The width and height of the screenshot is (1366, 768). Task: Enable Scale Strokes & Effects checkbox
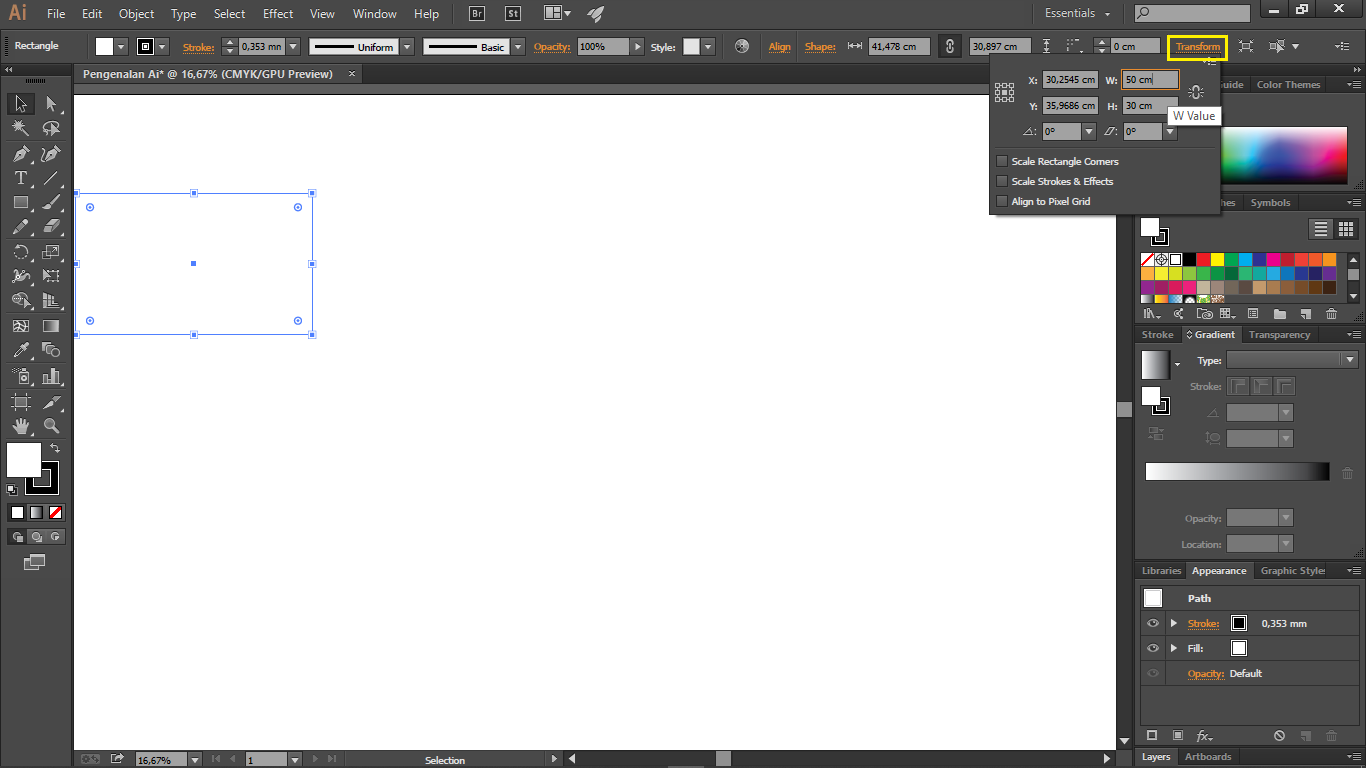[x=1002, y=181]
